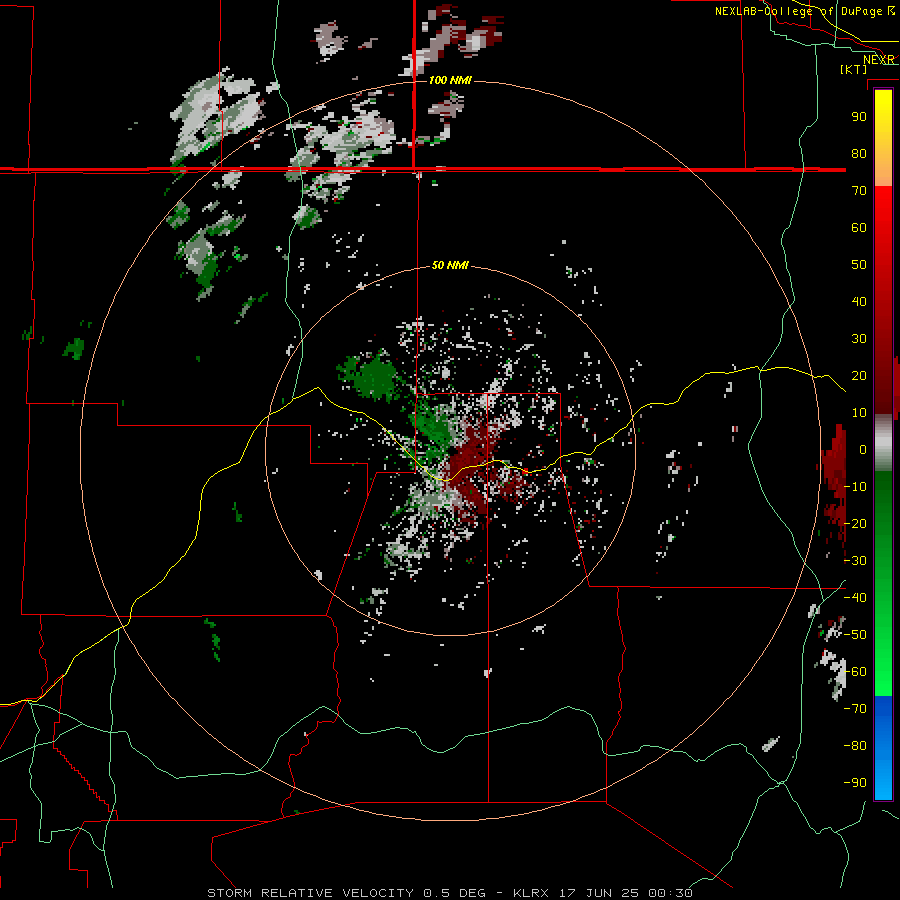Viewport: 900px width, 900px height.
Task: Click the -70 scale label
Action: click(x=855, y=709)
